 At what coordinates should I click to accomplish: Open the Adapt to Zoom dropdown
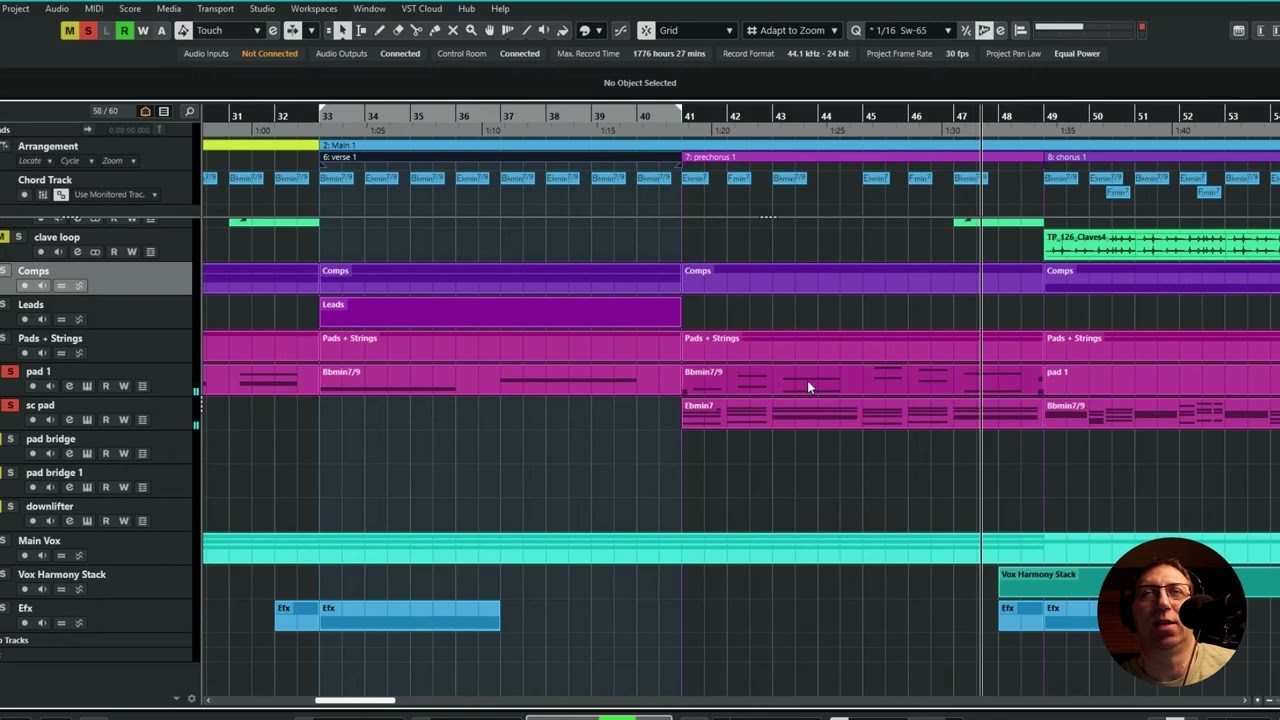[x=792, y=30]
